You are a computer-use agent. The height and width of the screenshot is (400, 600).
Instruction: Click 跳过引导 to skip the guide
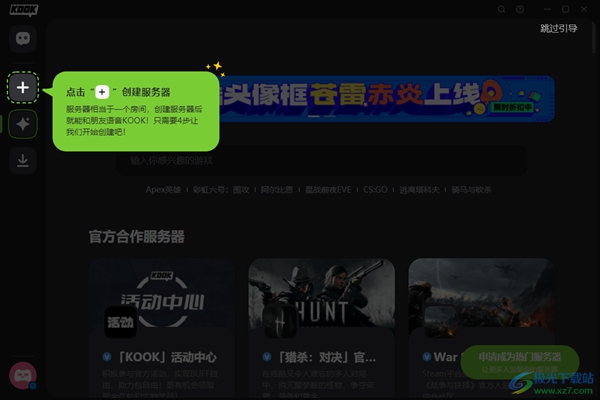click(558, 28)
